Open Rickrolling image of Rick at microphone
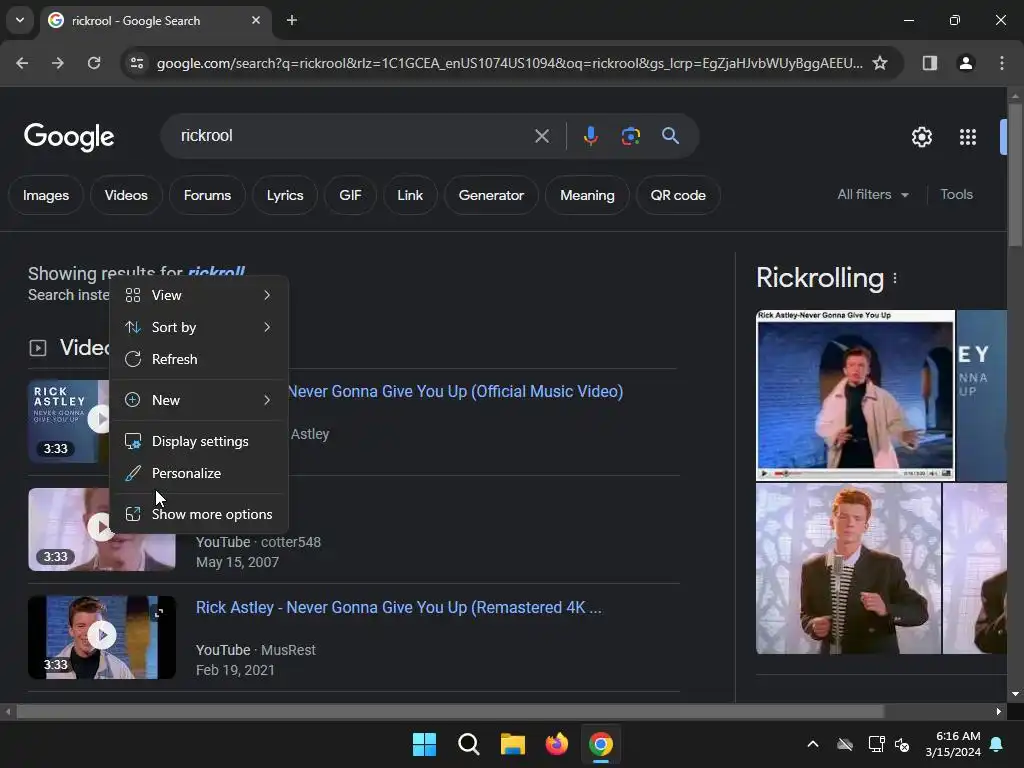This screenshot has width=1024, height=768. (848, 569)
